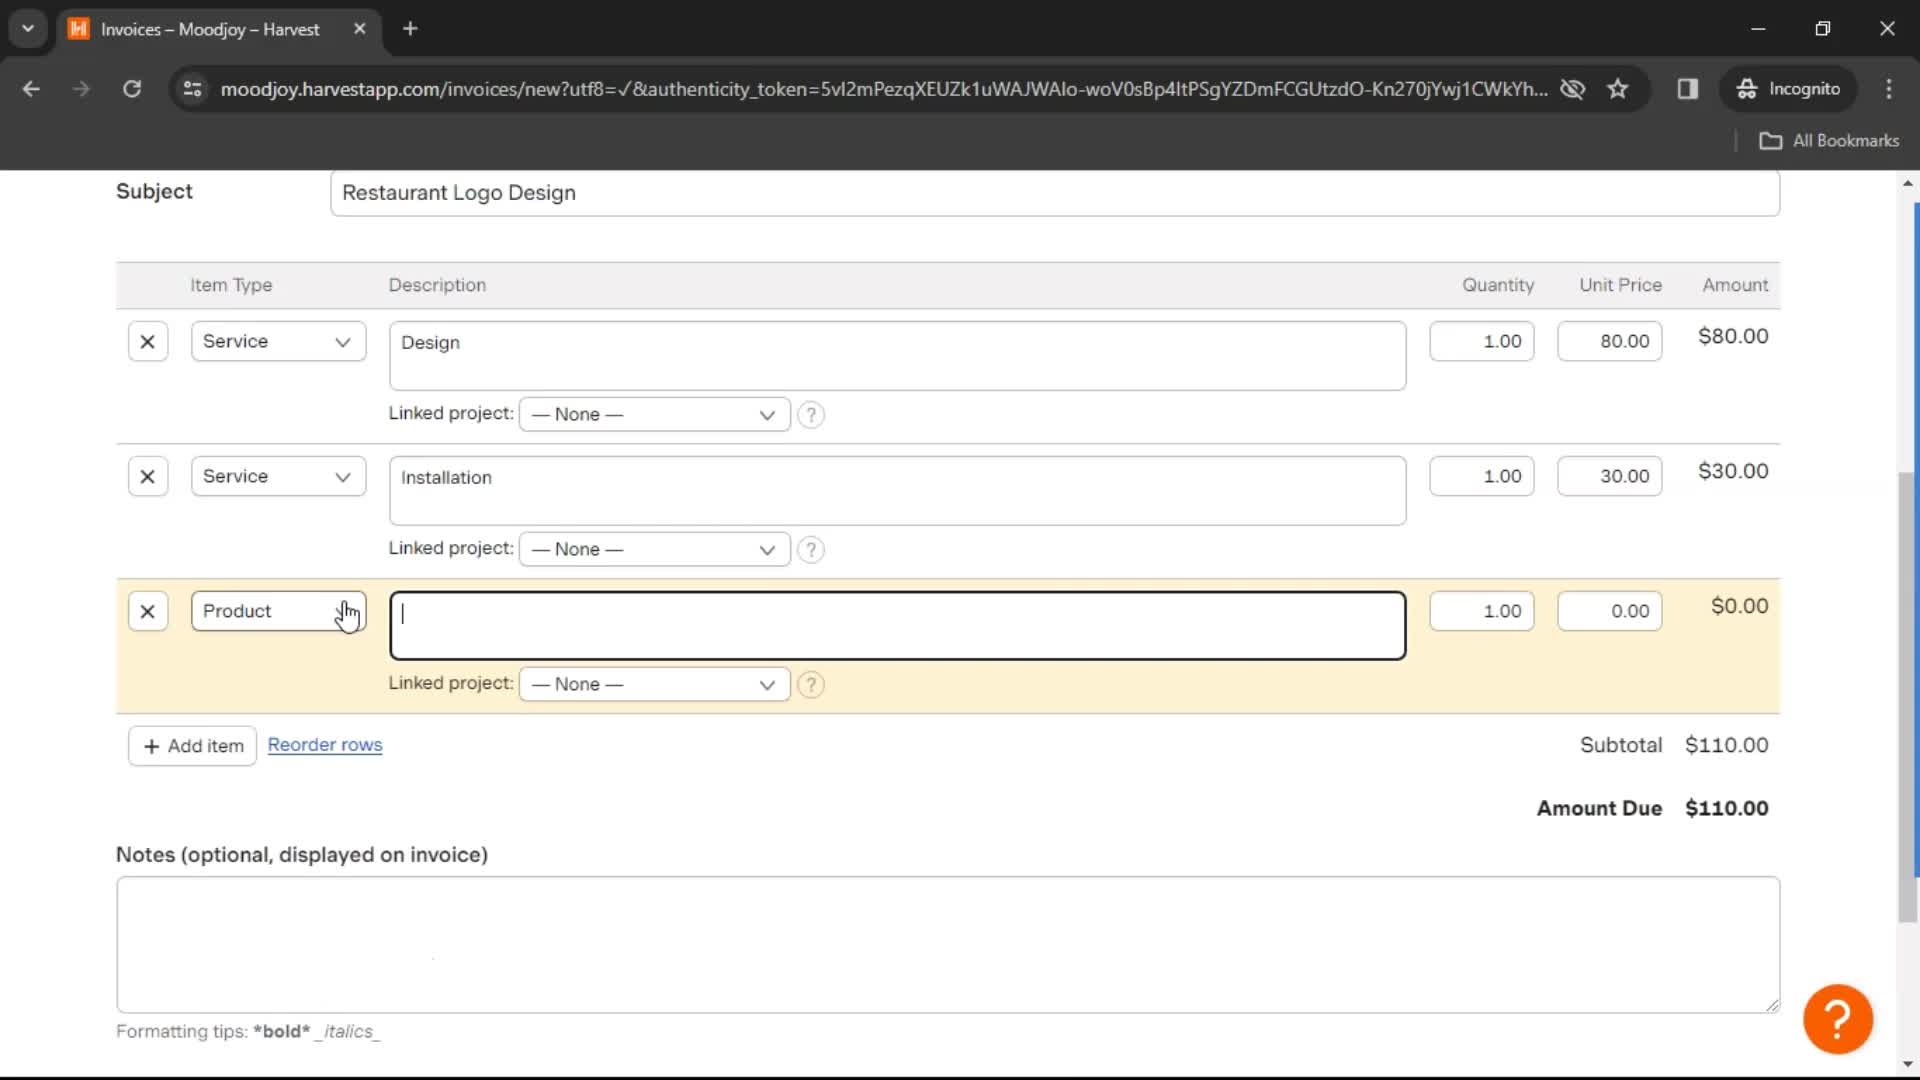Viewport: 1920px width, 1080px height.
Task: Click the X icon on Design row
Action: [146, 342]
